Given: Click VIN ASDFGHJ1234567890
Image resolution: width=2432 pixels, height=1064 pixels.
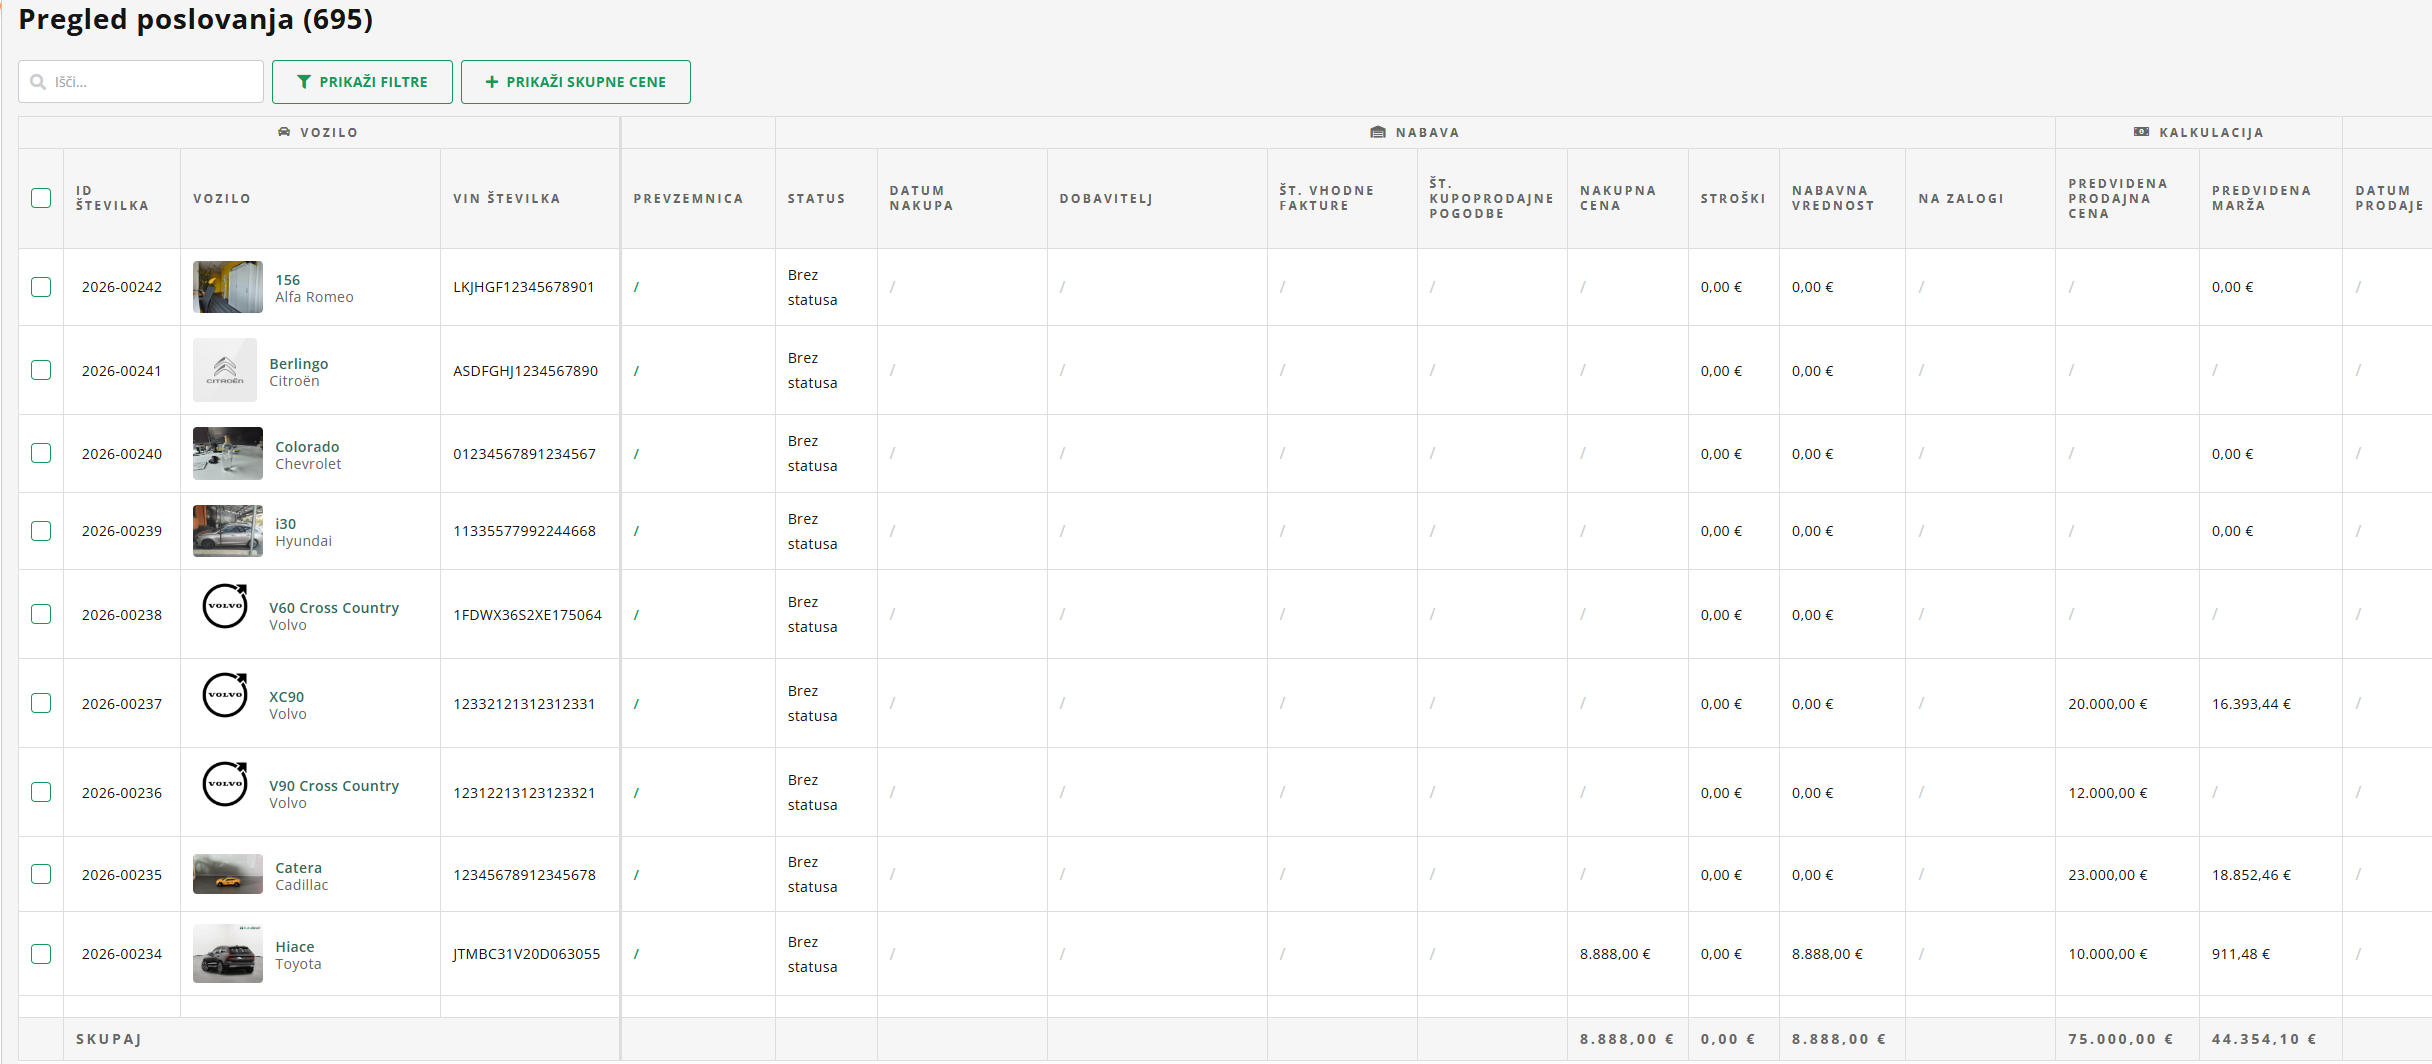Looking at the screenshot, I should pos(526,371).
